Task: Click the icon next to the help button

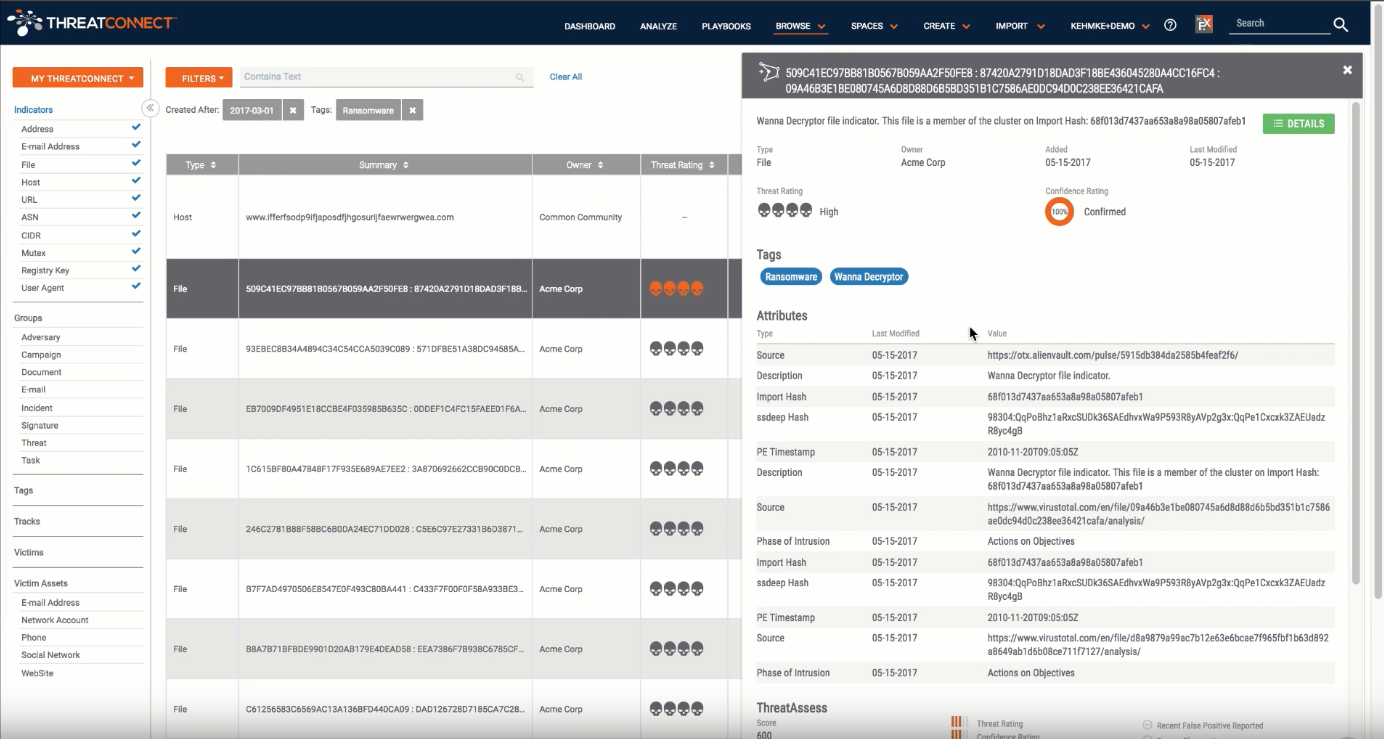Action: 1204,25
